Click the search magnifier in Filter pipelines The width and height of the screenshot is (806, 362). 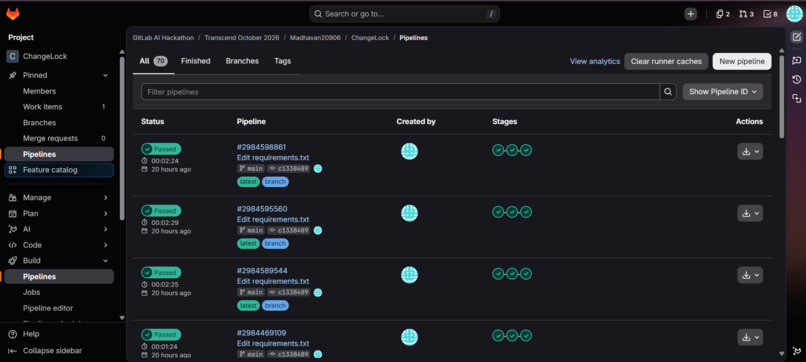[x=668, y=92]
